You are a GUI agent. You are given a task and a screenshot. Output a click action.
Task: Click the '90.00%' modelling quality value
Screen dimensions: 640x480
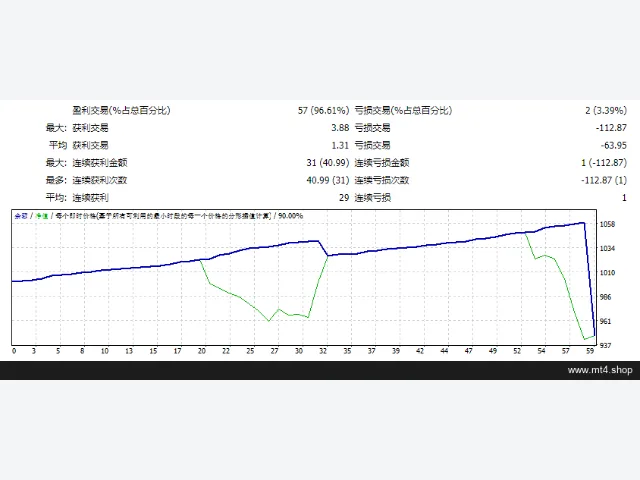(291, 216)
